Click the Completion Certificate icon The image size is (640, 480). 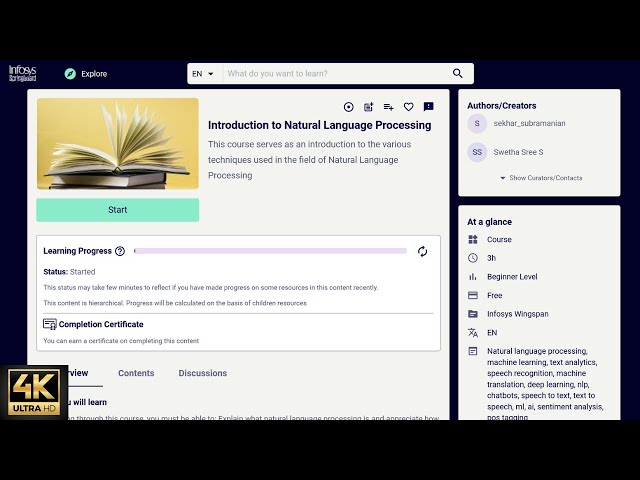[50, 324]
